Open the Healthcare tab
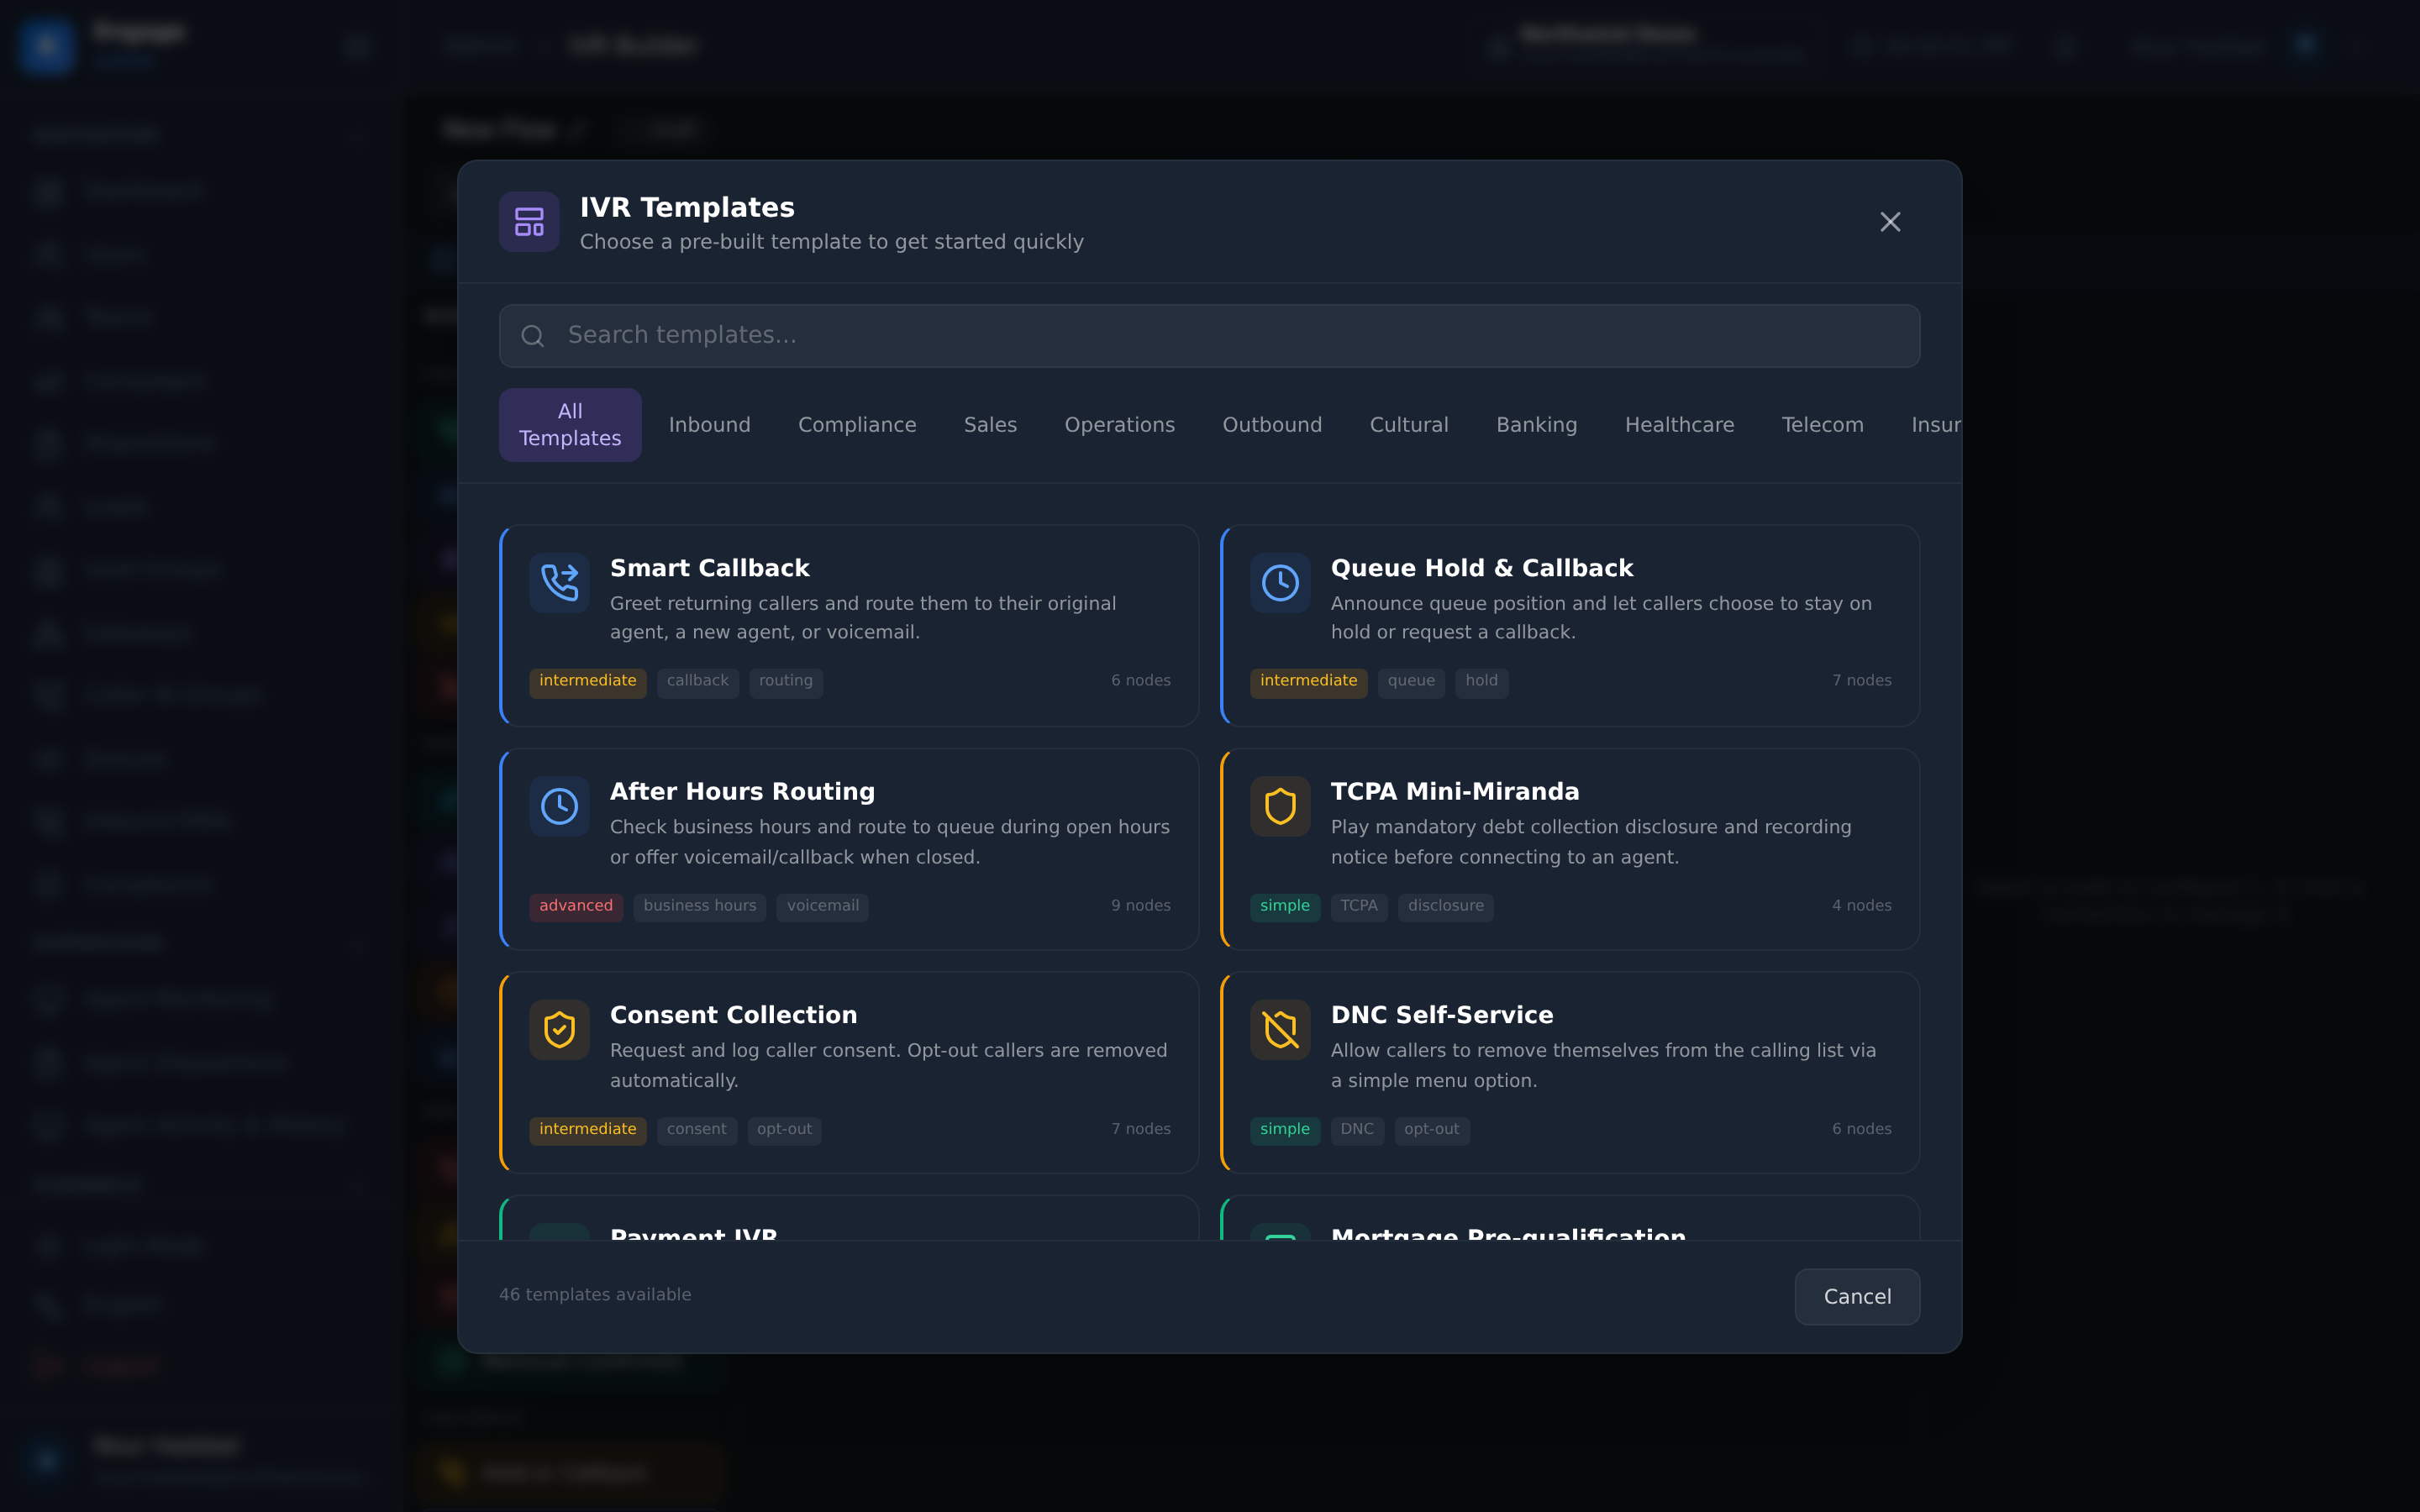Viewport: 2420px width, 1512px height. click(1679, 425)
